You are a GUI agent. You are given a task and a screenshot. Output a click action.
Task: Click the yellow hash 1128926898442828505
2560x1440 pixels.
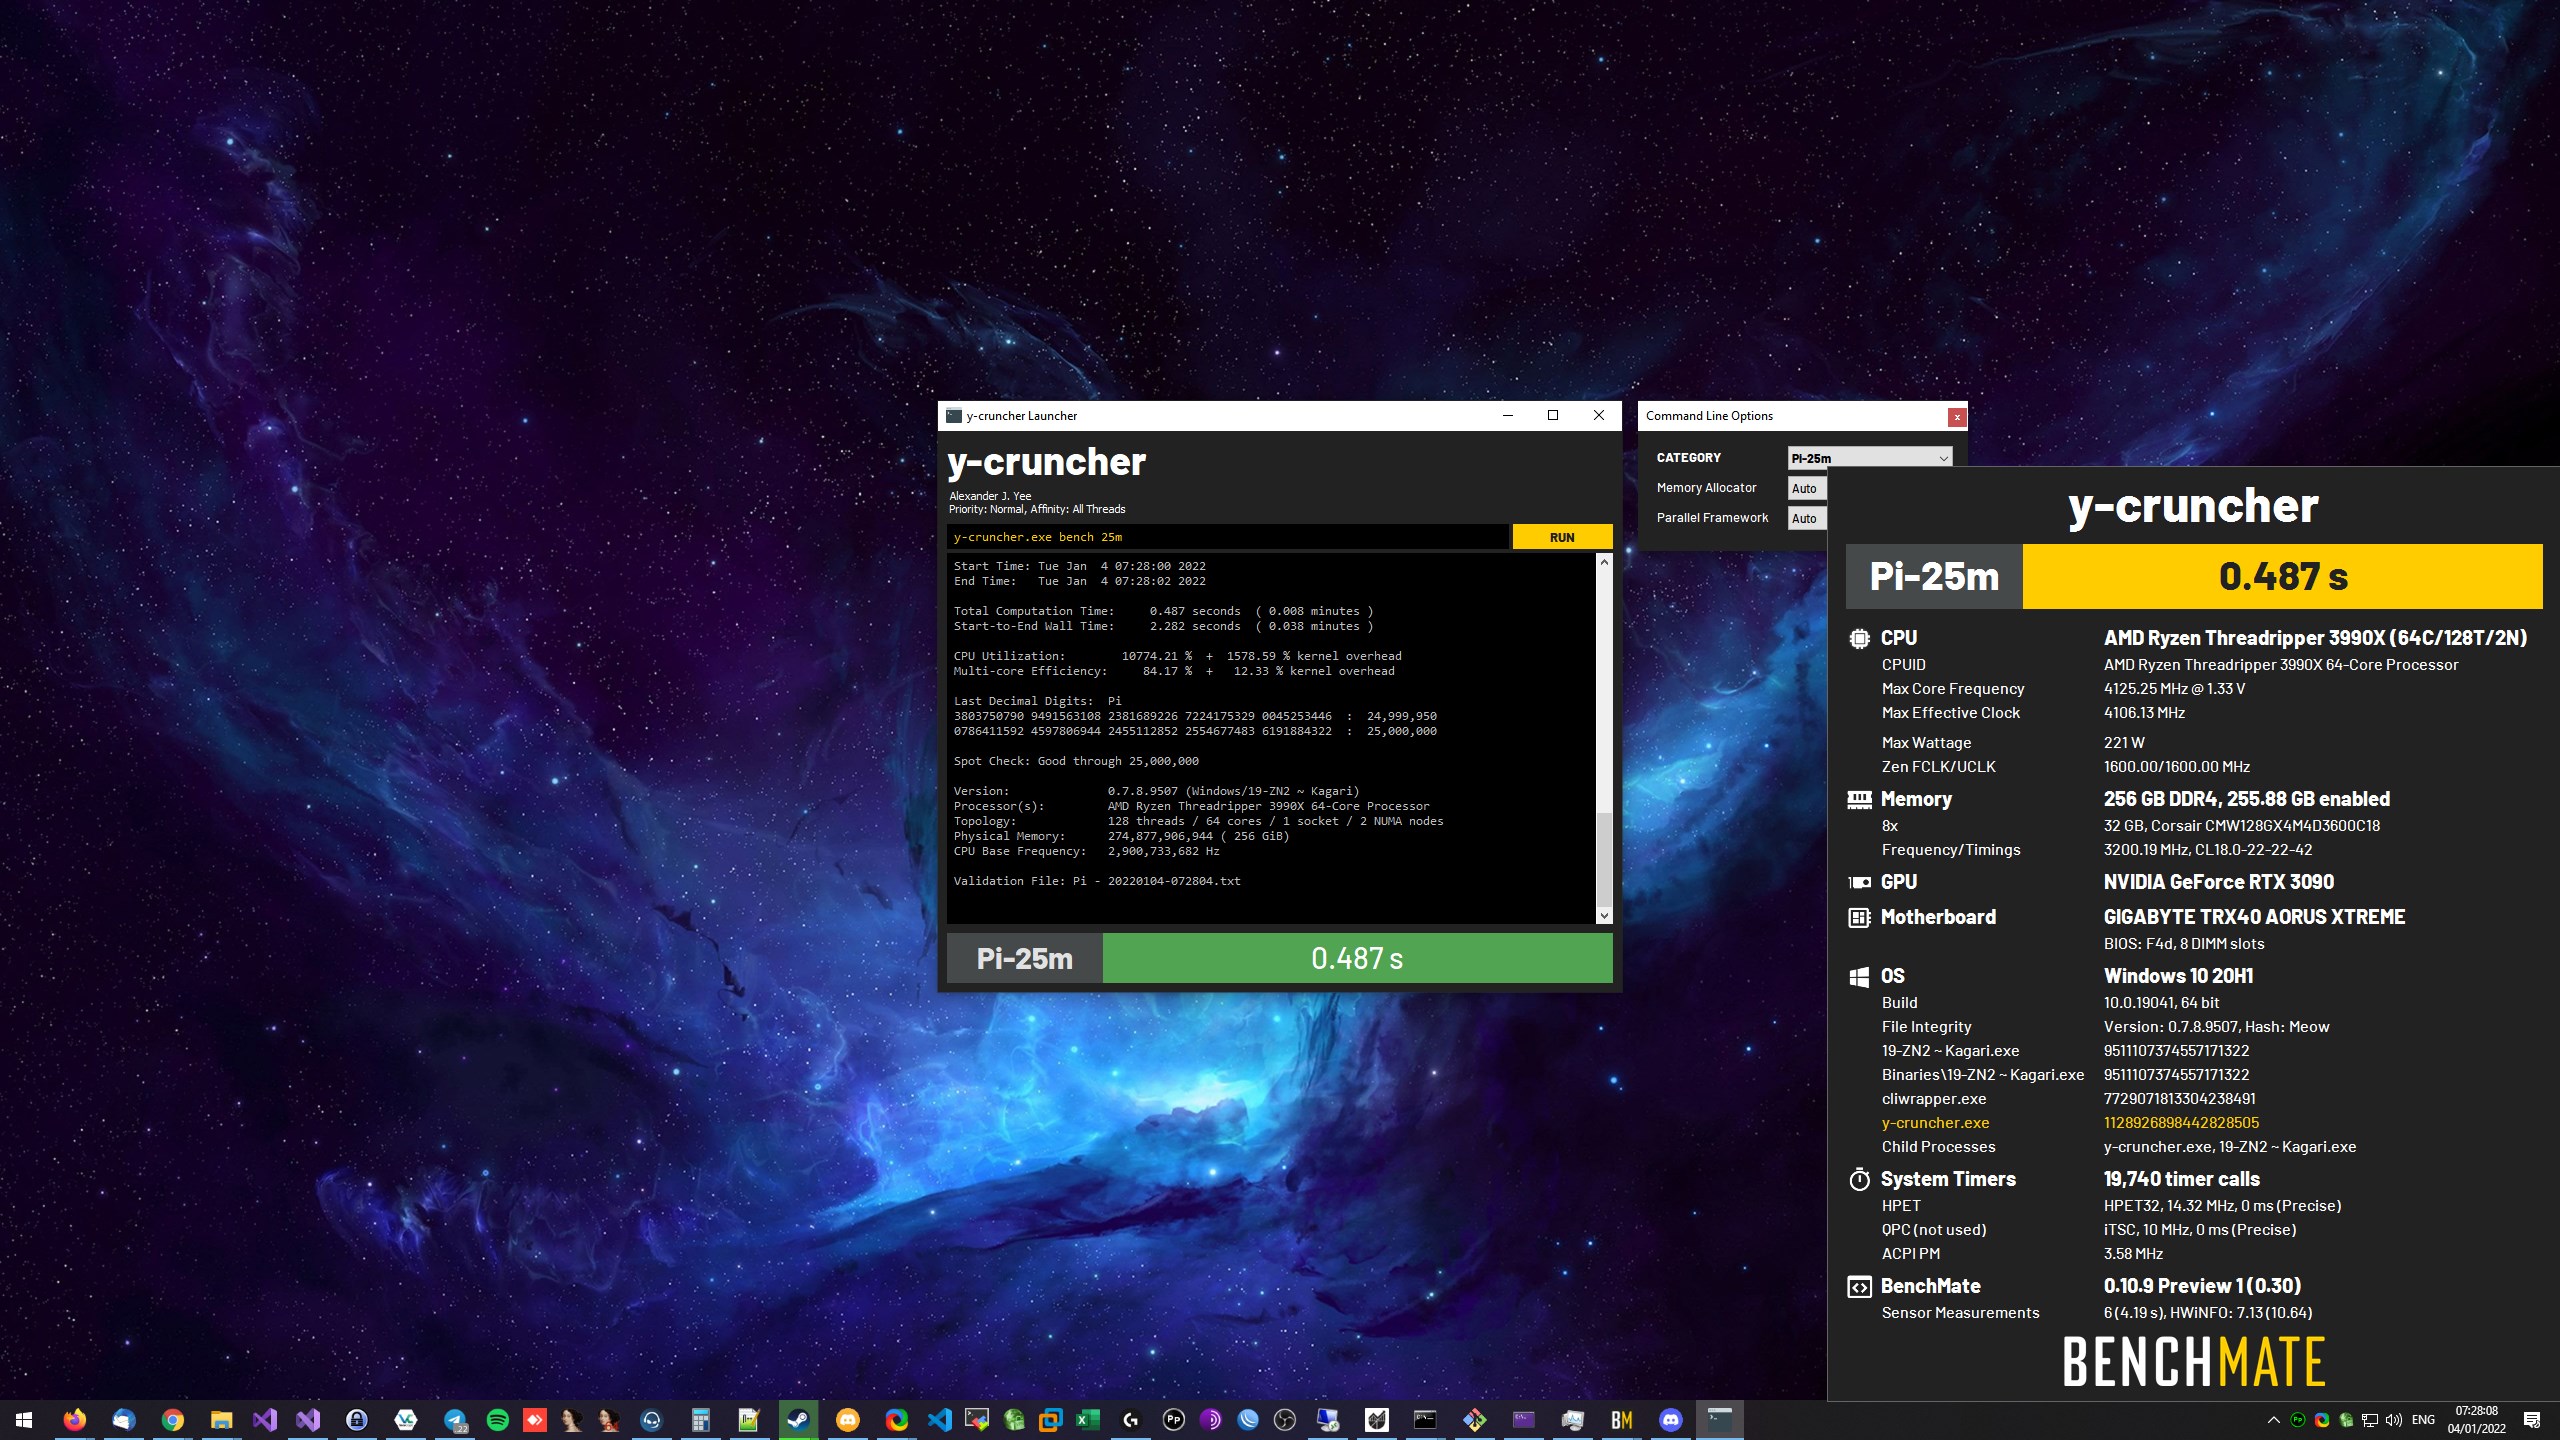tap(2181, 1123)
